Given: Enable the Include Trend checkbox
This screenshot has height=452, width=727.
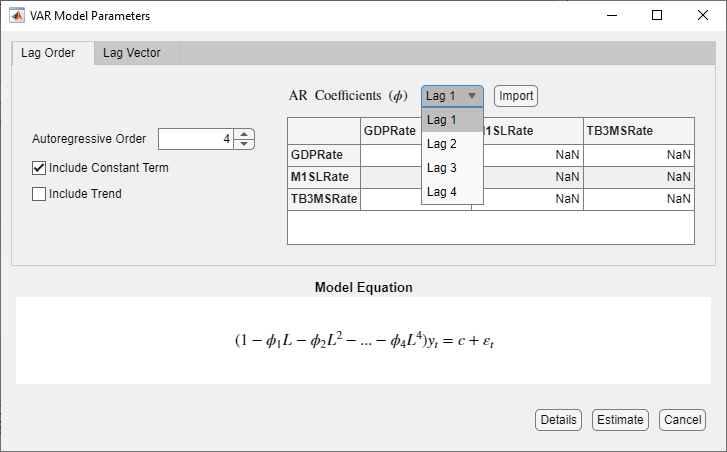Looking at the screenshot, I should coord(39,194).
